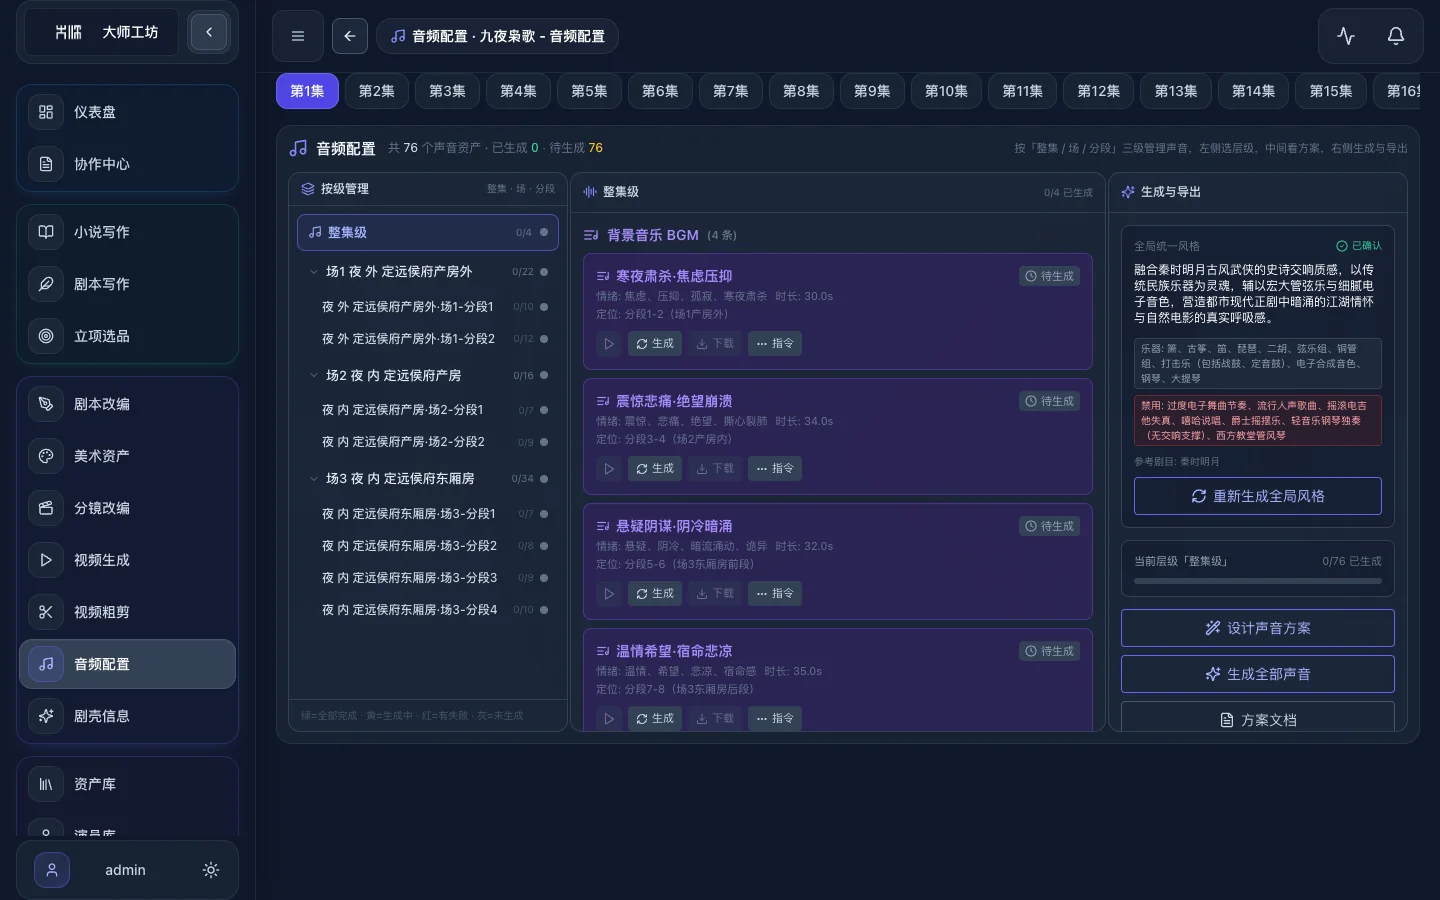Collapse 场2 夜 内 定远侯府产房 tree node
The height and width of the screenshot is (900, 1440).
point(313,376)
